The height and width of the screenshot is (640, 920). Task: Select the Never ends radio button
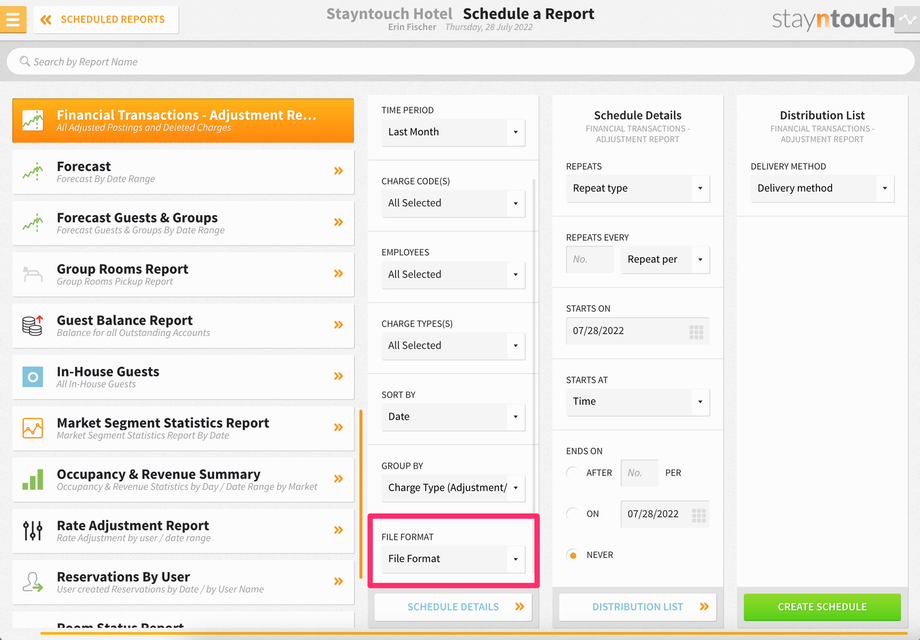point(573,555)
